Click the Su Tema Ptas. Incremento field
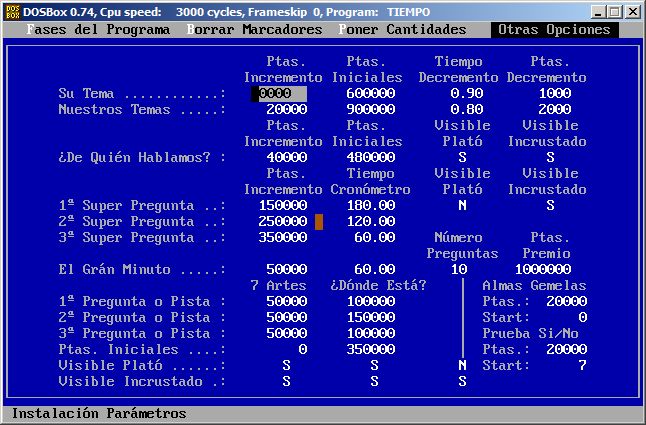 pyautogui.click(x=279, y=93)
